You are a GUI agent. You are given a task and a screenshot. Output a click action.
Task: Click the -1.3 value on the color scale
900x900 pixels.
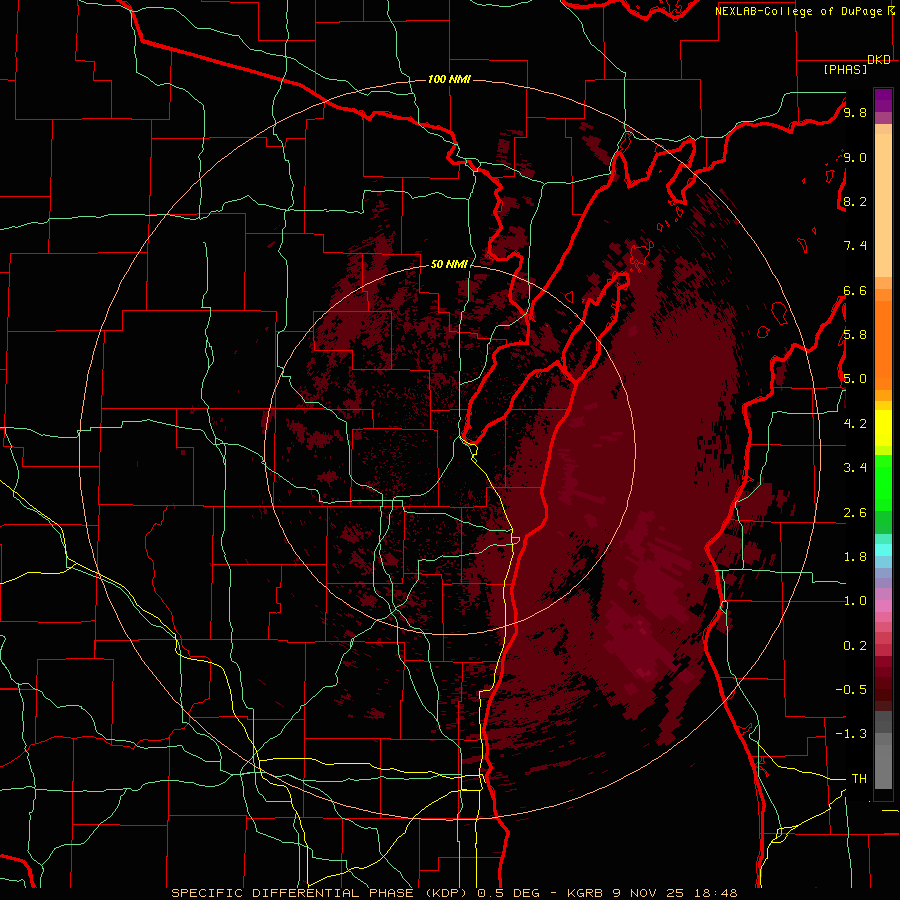coord(851,734)
